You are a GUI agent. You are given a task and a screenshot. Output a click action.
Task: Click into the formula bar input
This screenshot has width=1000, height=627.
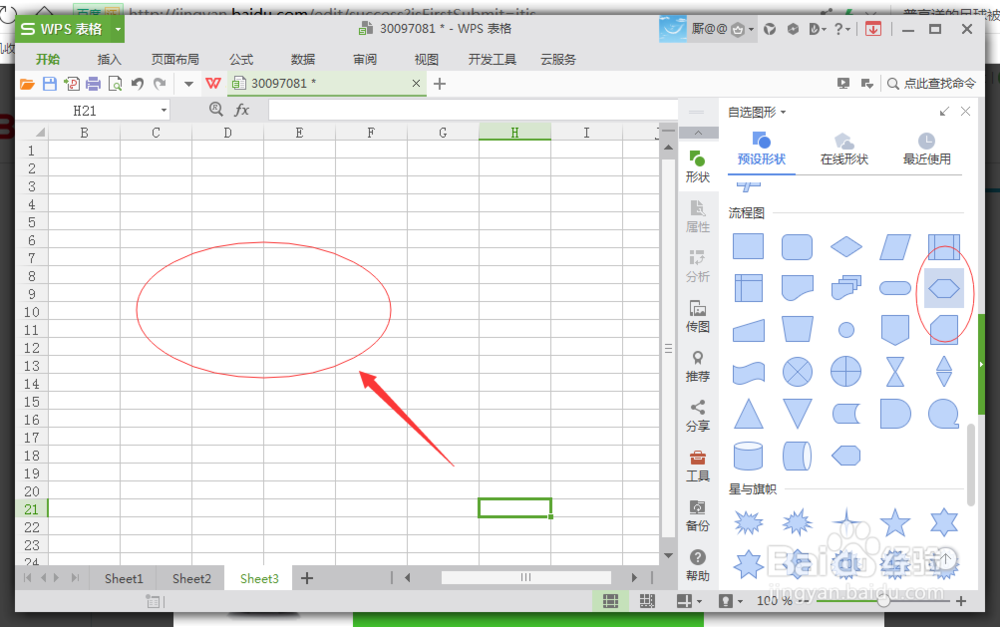tap(472, 110)
